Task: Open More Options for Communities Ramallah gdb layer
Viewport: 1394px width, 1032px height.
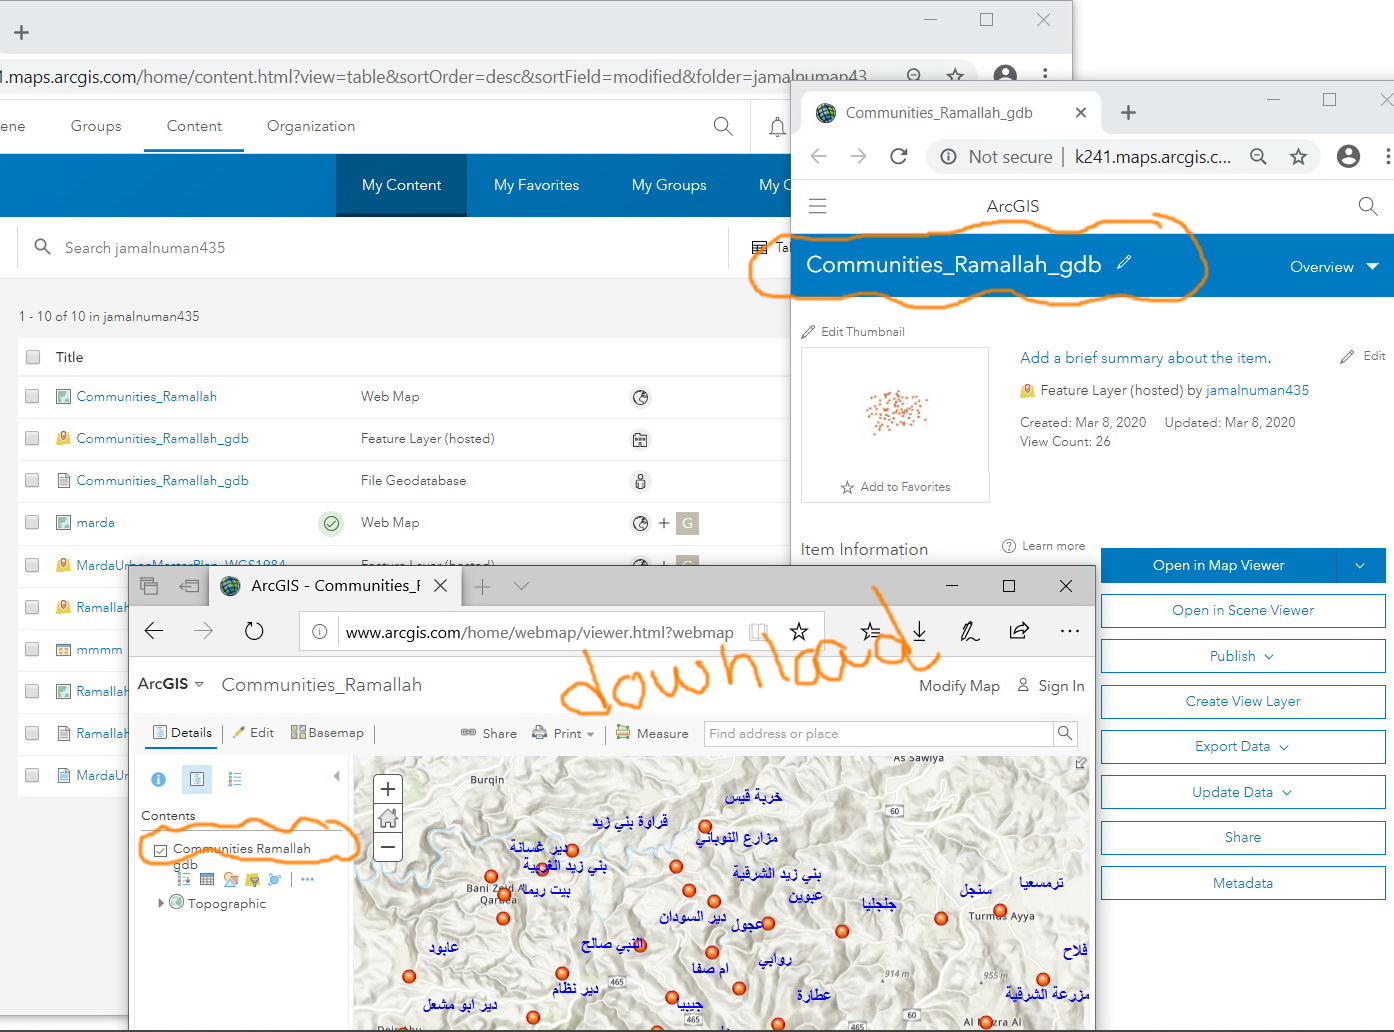Action: click(x=307, y=880)
